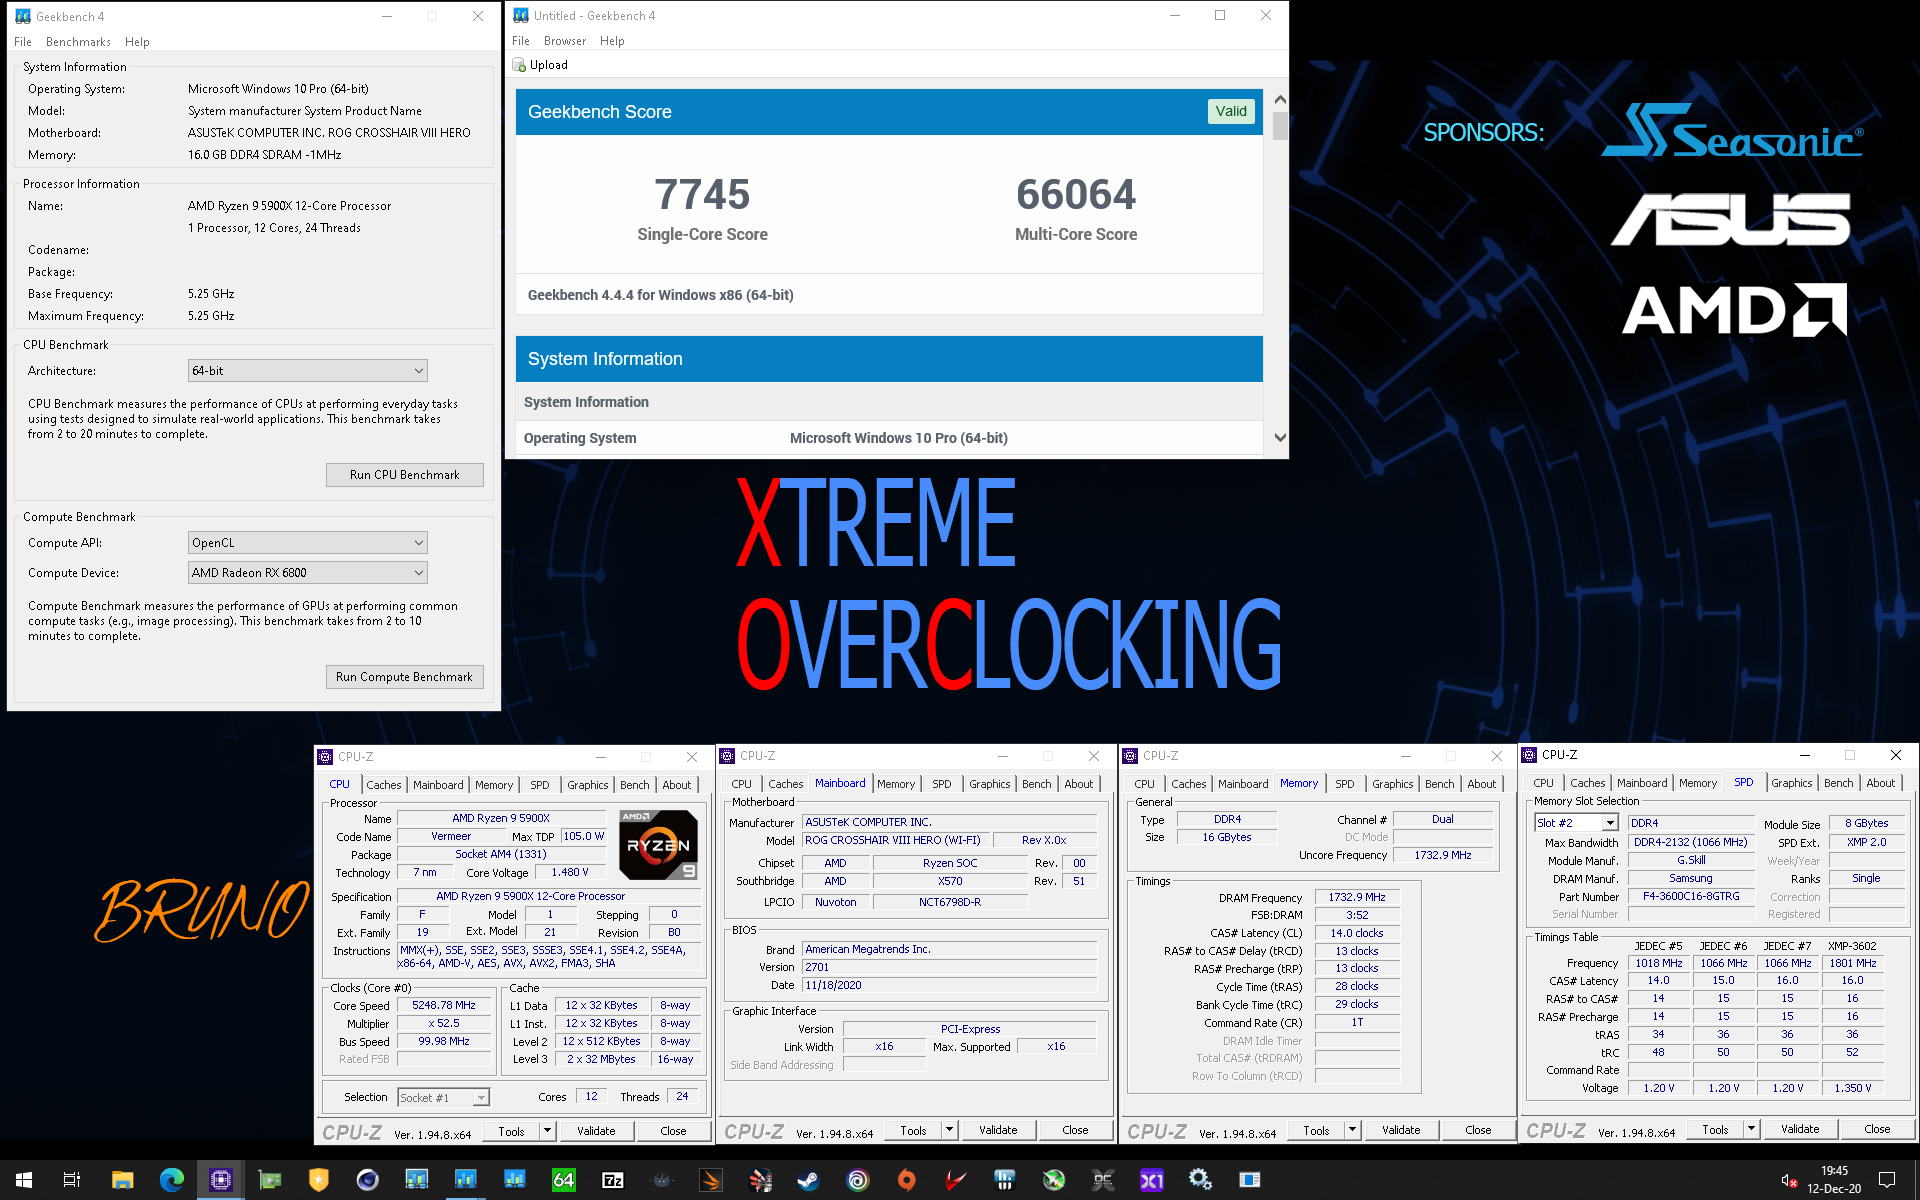The image size is (1920, 1200).
Task: Switch to Caches tab in the CPU-tab CPU-Z window
Action: click(x=383, y=785)
